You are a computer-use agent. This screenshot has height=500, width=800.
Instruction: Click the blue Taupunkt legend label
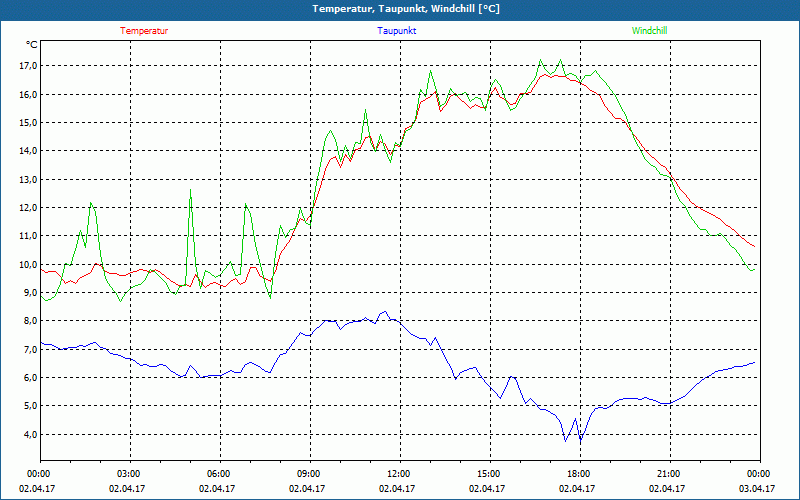click(397, 31)
